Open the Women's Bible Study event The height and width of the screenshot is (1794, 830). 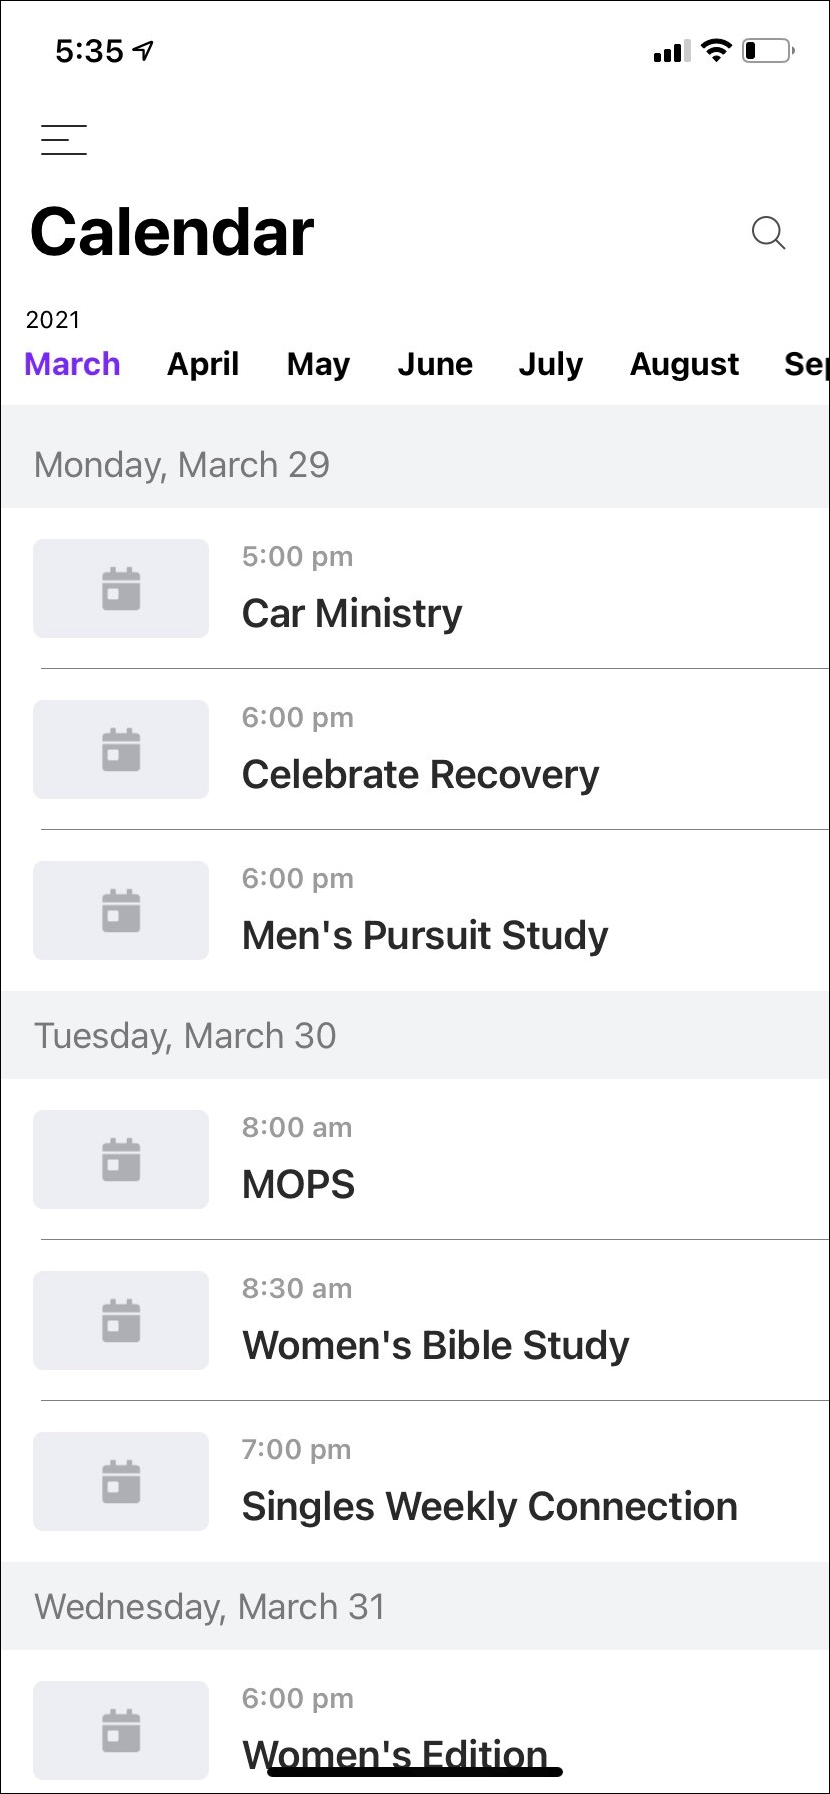pyautogui.click(x=436, y=1345)
